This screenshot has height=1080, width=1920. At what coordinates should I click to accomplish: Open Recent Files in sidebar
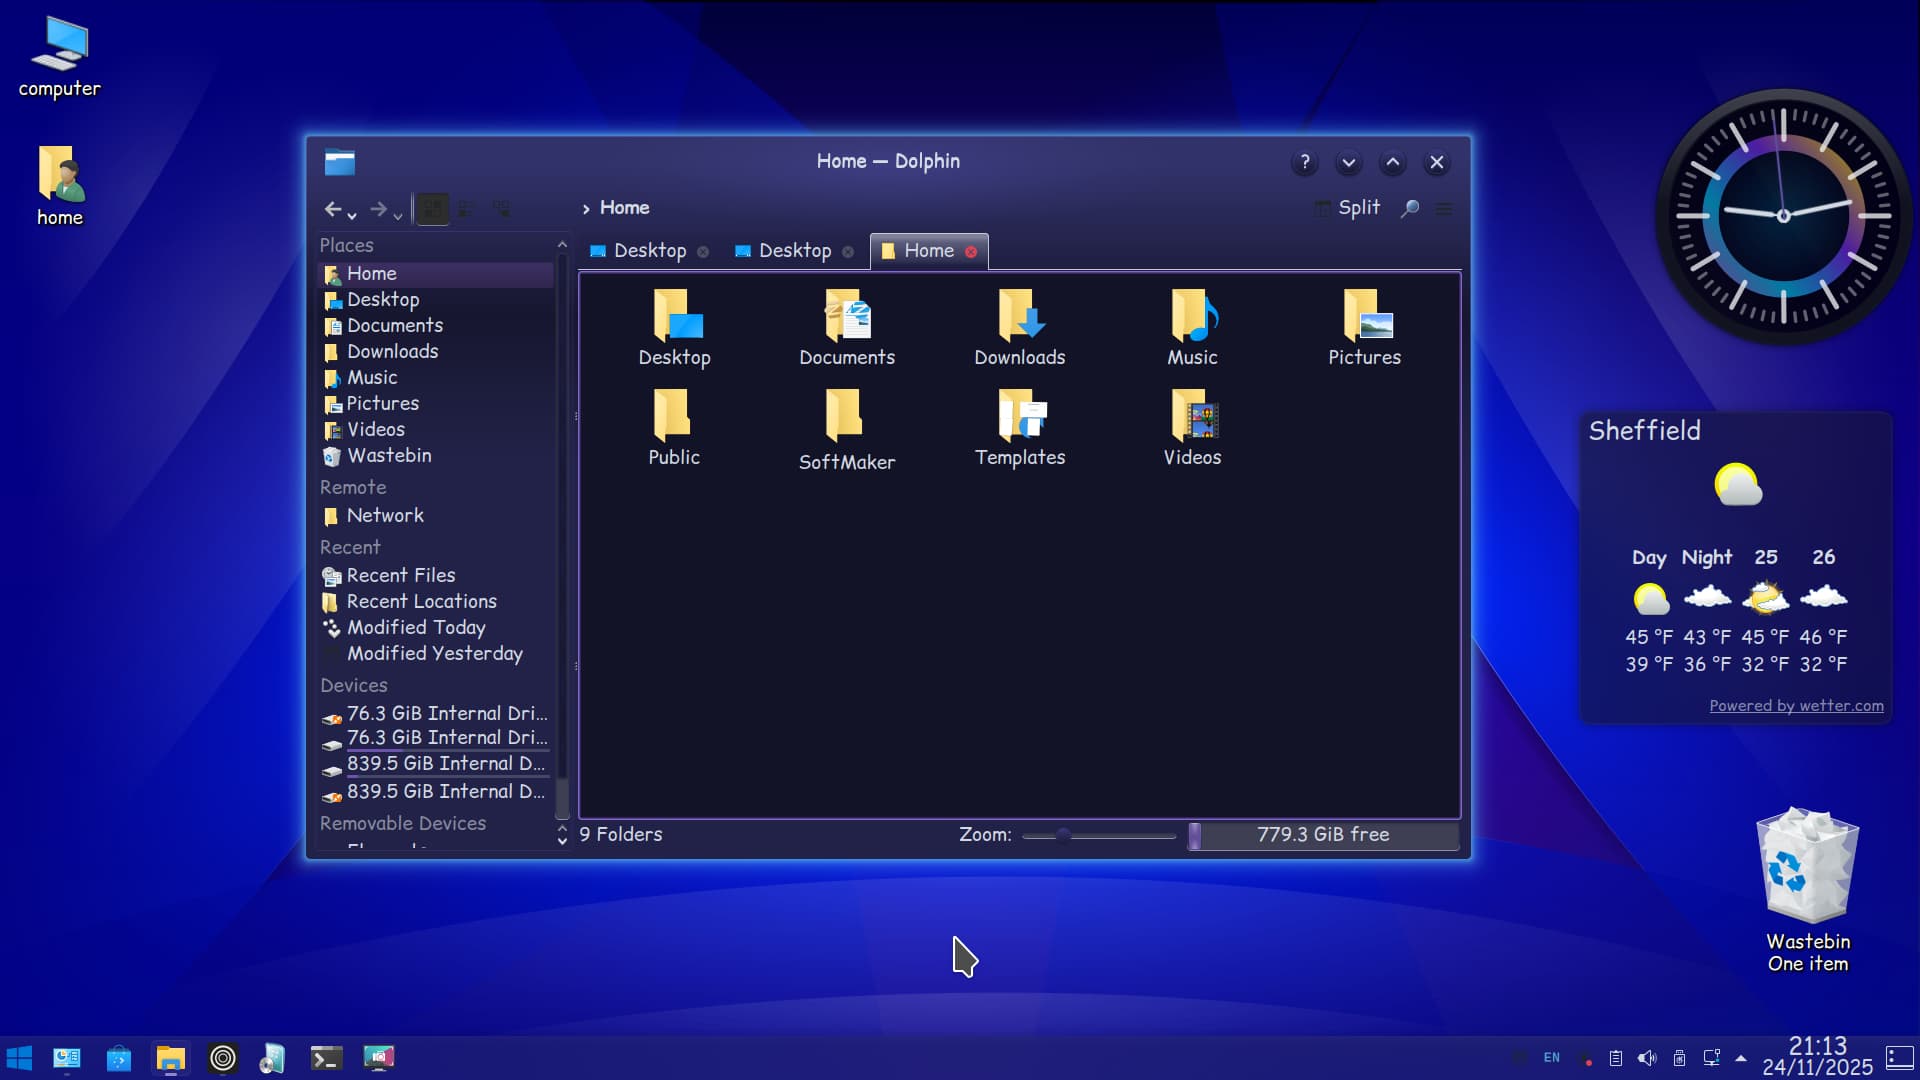(x=400, y=576)
